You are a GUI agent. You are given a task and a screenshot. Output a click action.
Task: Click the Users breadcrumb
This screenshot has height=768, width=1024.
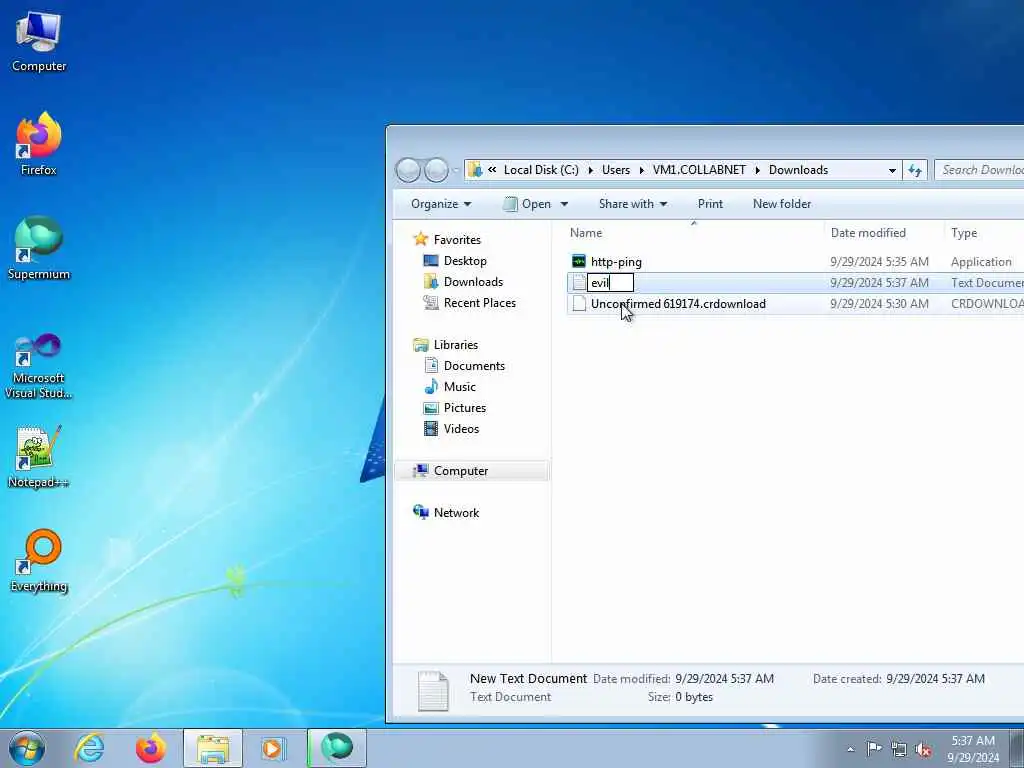tap(616, 170)
